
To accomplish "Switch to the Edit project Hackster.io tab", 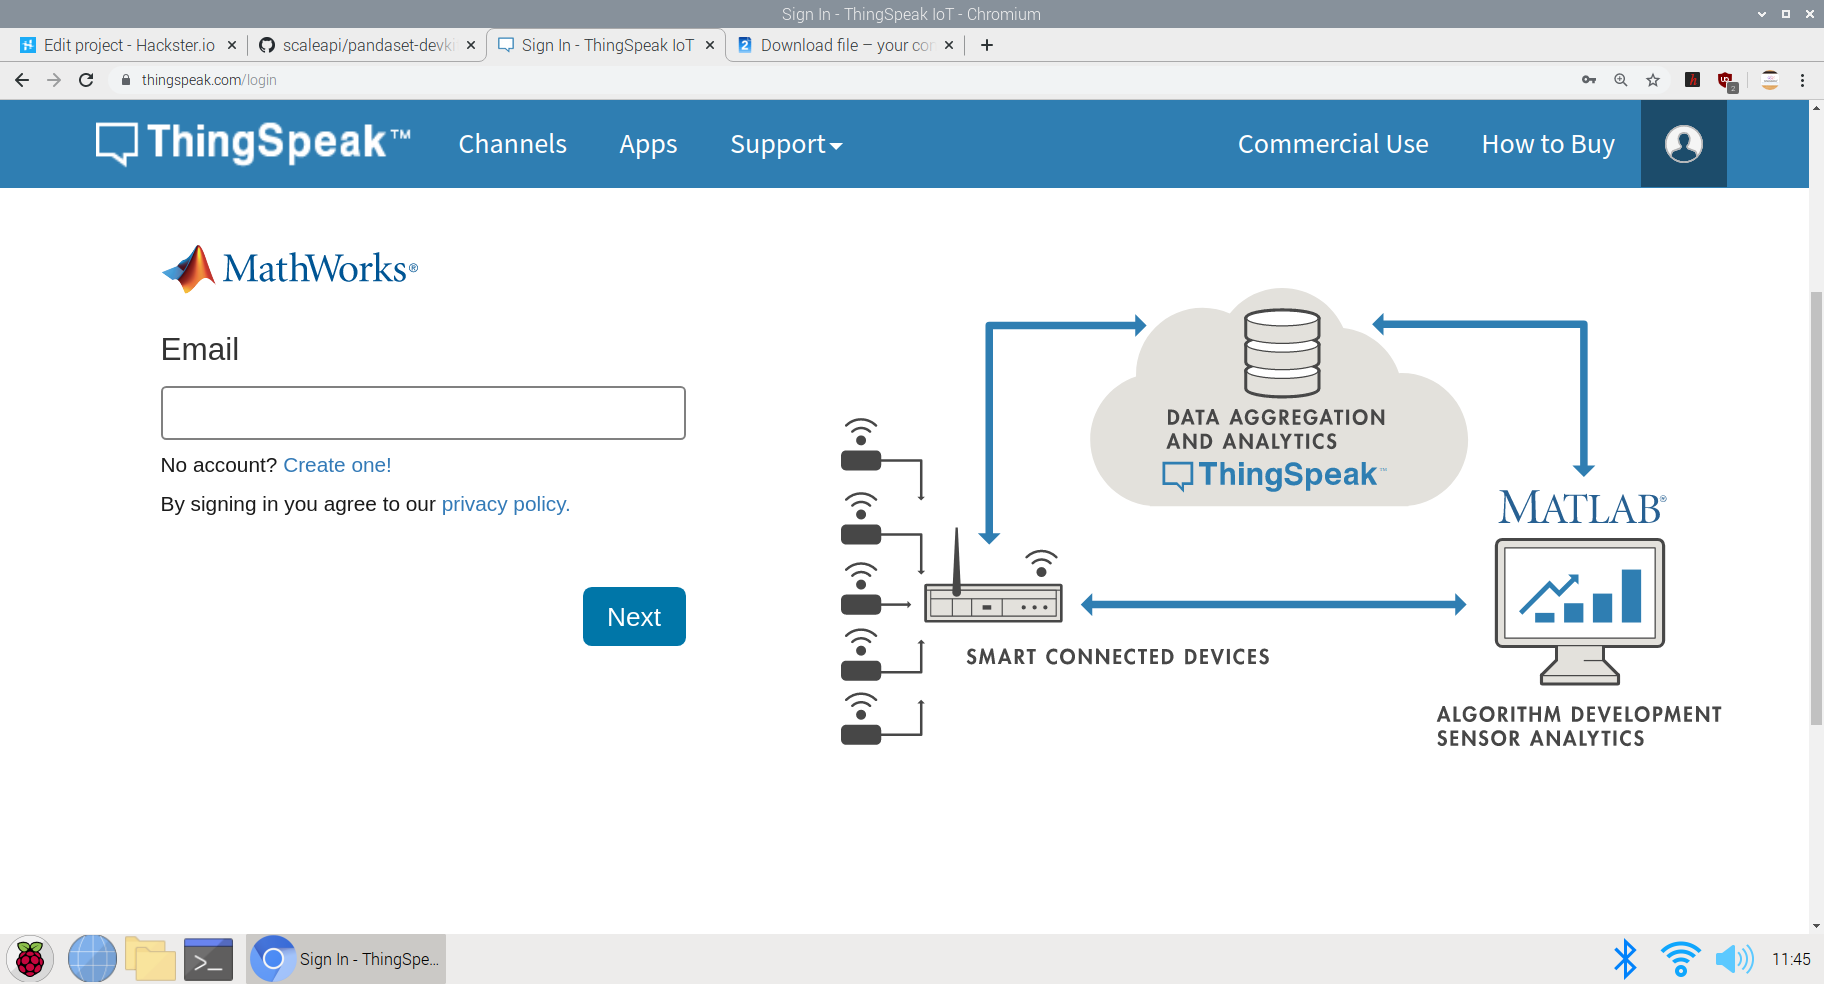I will coord(128,45).
